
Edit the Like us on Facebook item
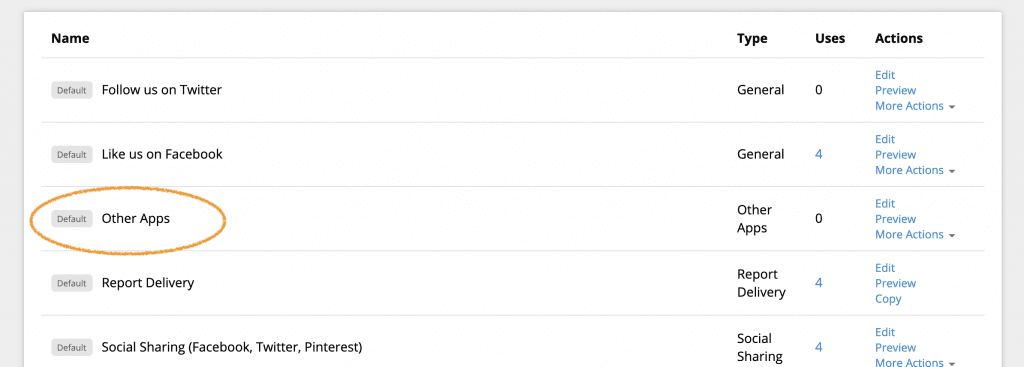pos(885,139)
